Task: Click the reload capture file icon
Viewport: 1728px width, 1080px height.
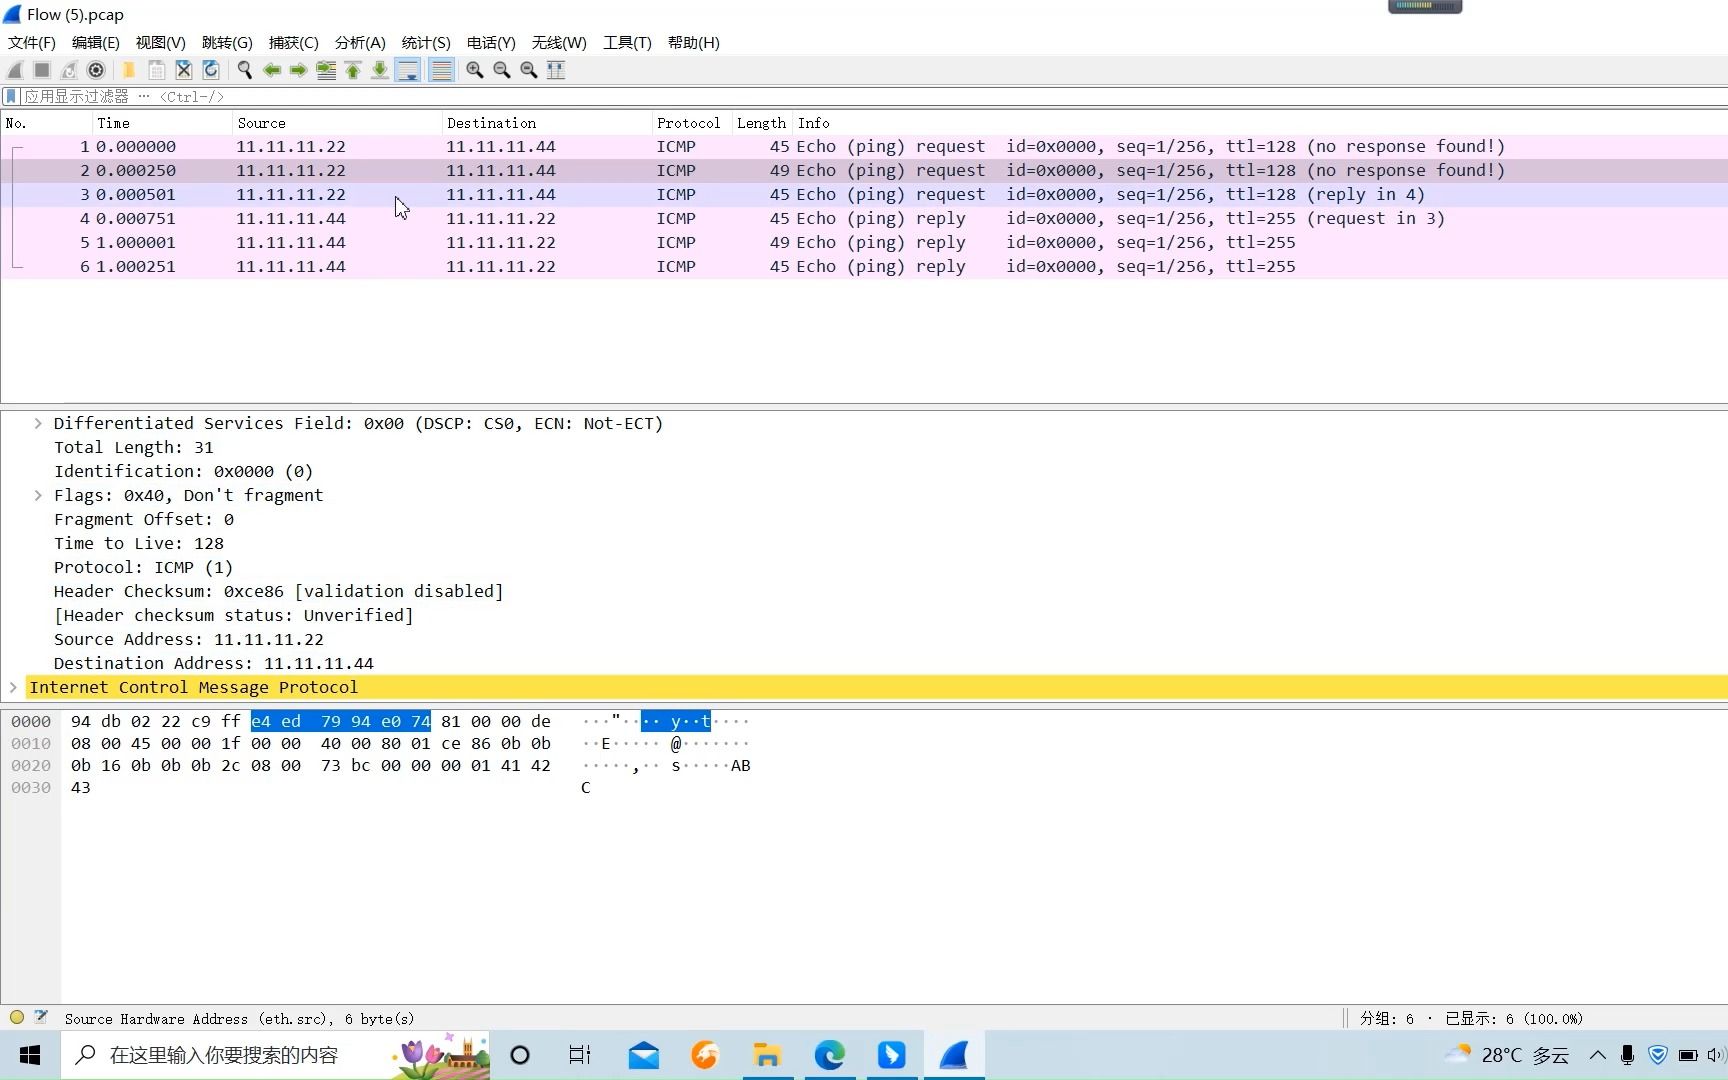Action: coord(210,70)
